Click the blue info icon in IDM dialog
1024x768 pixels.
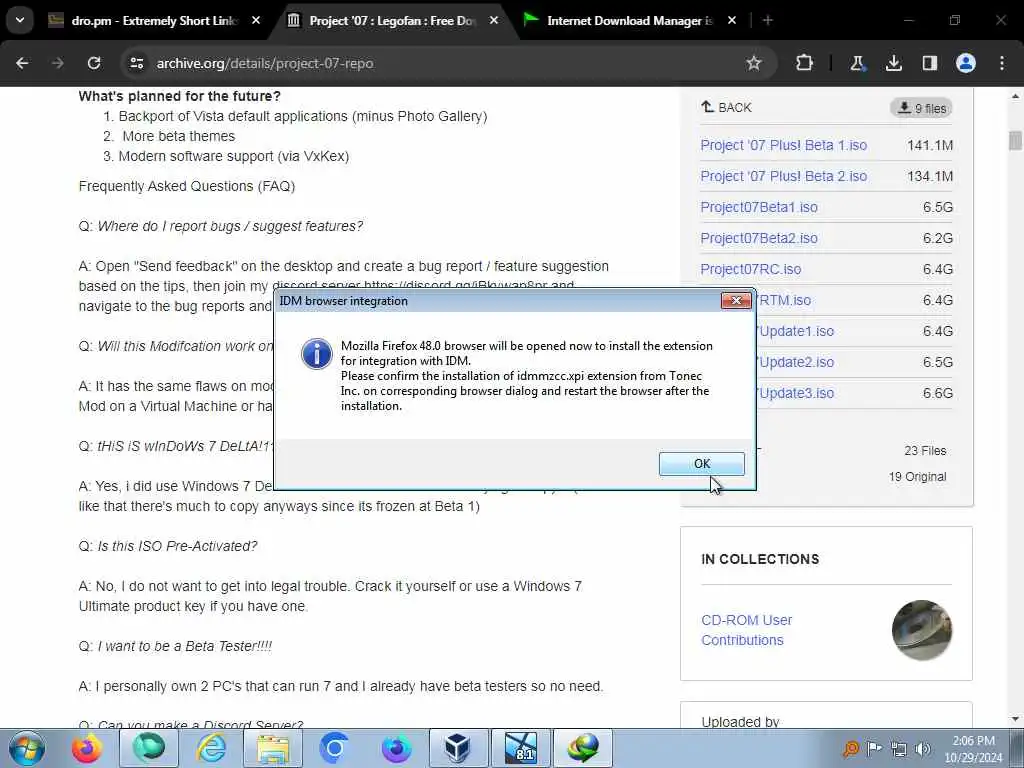(317, 354)
